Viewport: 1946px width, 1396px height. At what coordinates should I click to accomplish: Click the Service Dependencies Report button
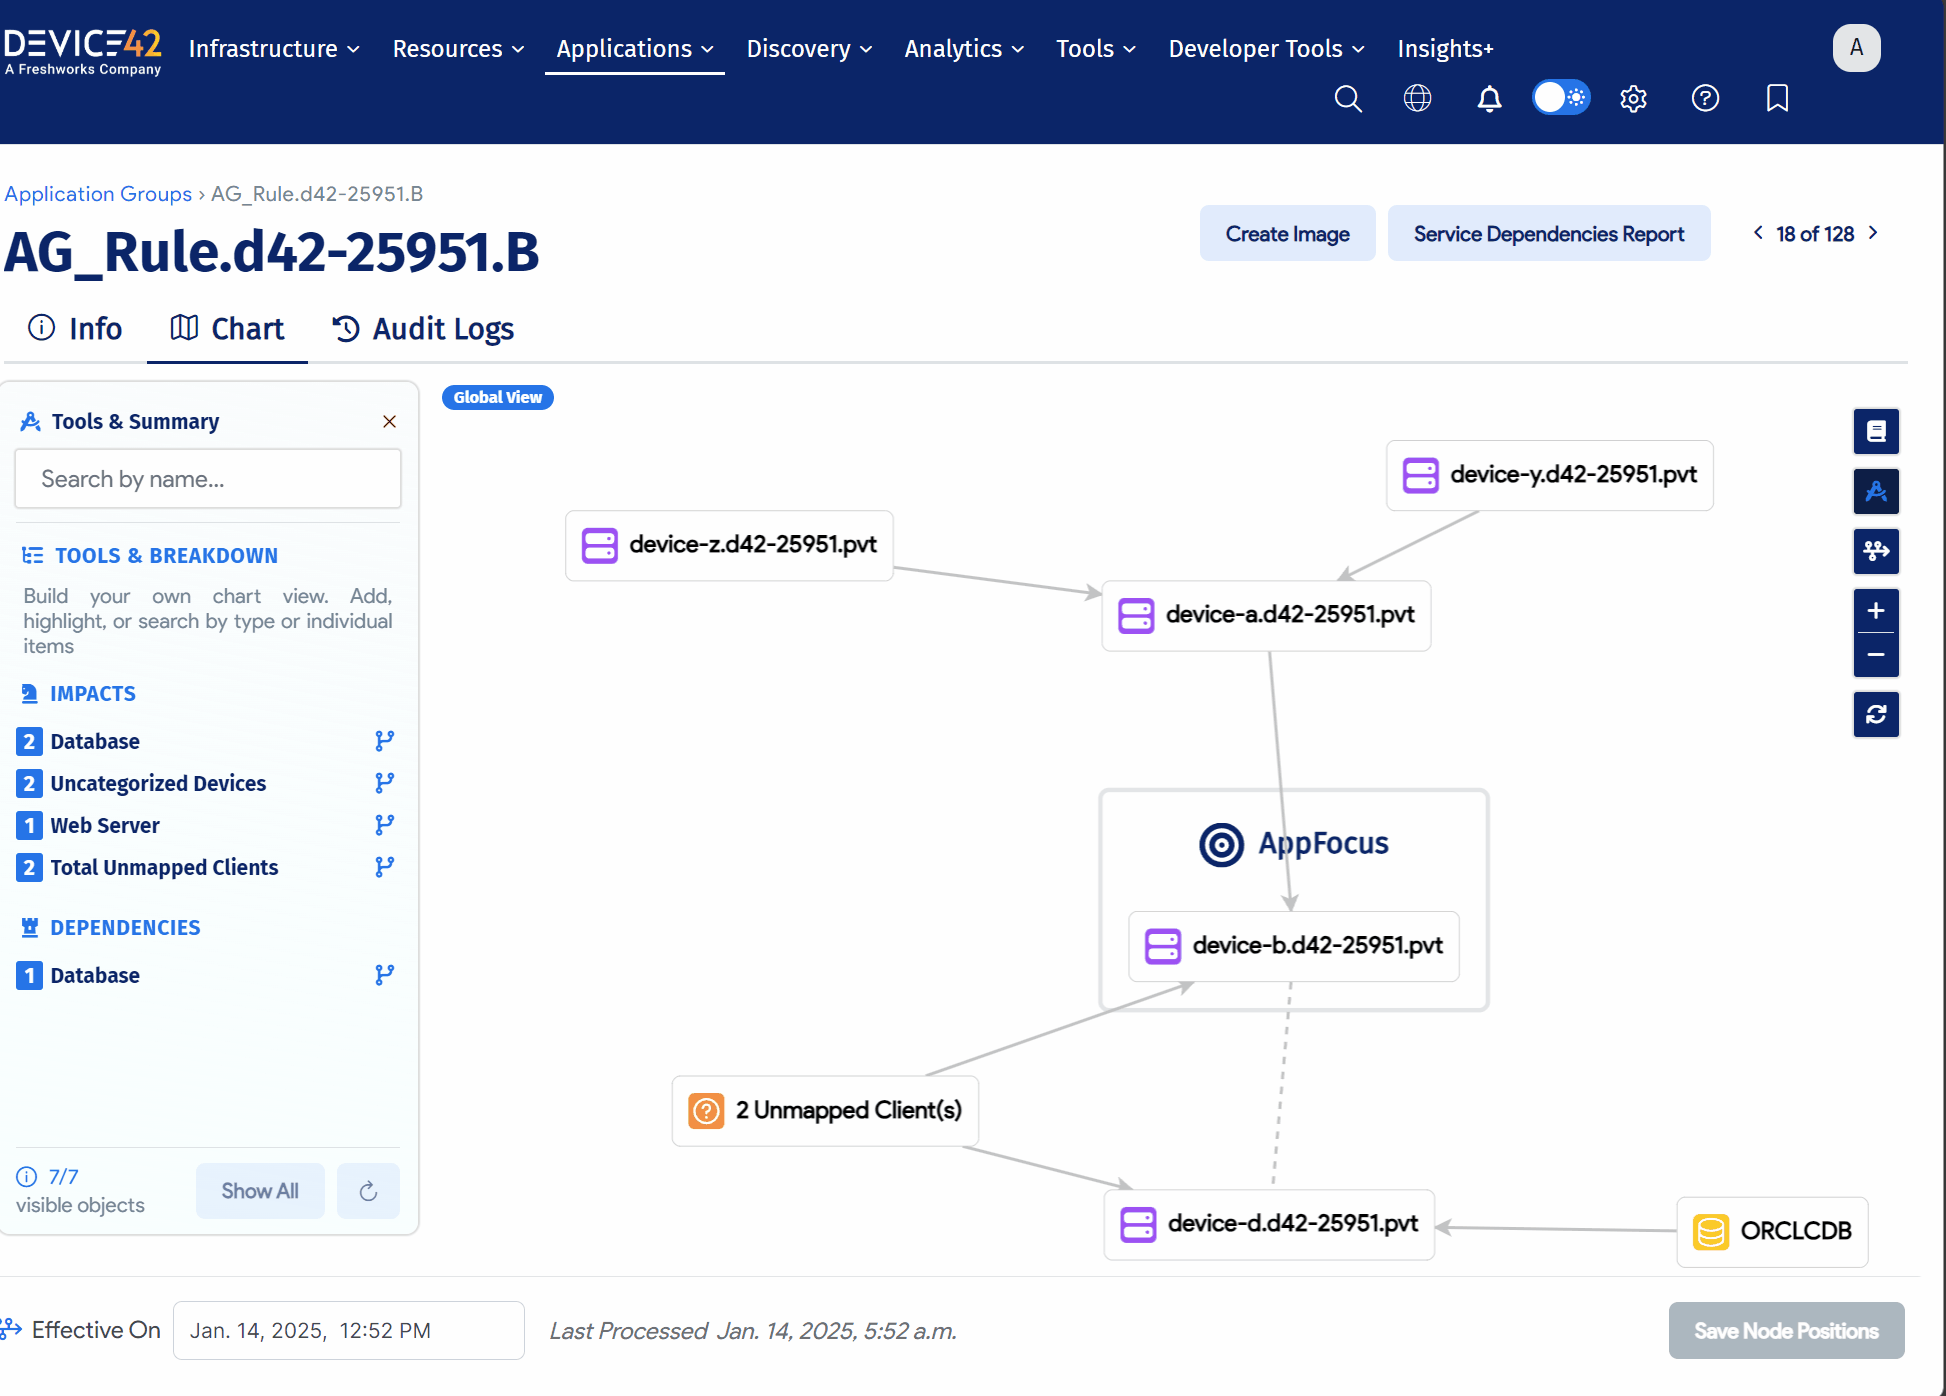[1548, 234]
